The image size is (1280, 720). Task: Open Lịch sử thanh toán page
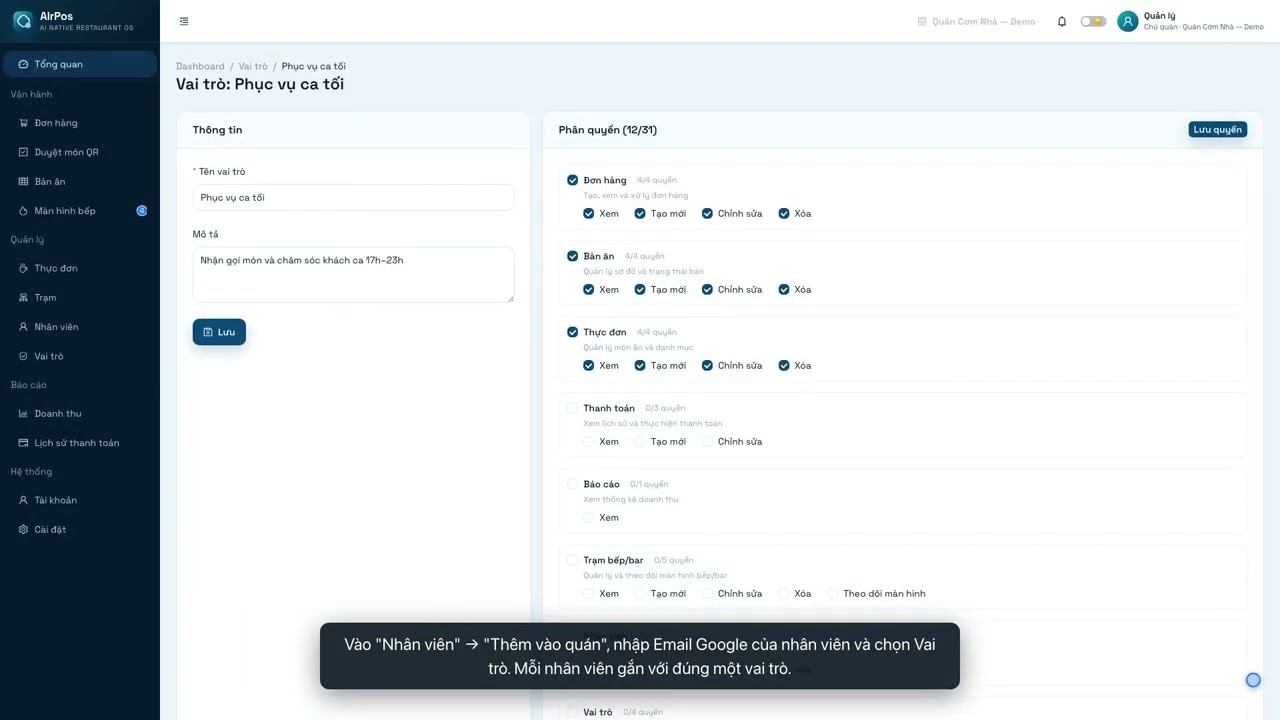click(x=80, y=443)
